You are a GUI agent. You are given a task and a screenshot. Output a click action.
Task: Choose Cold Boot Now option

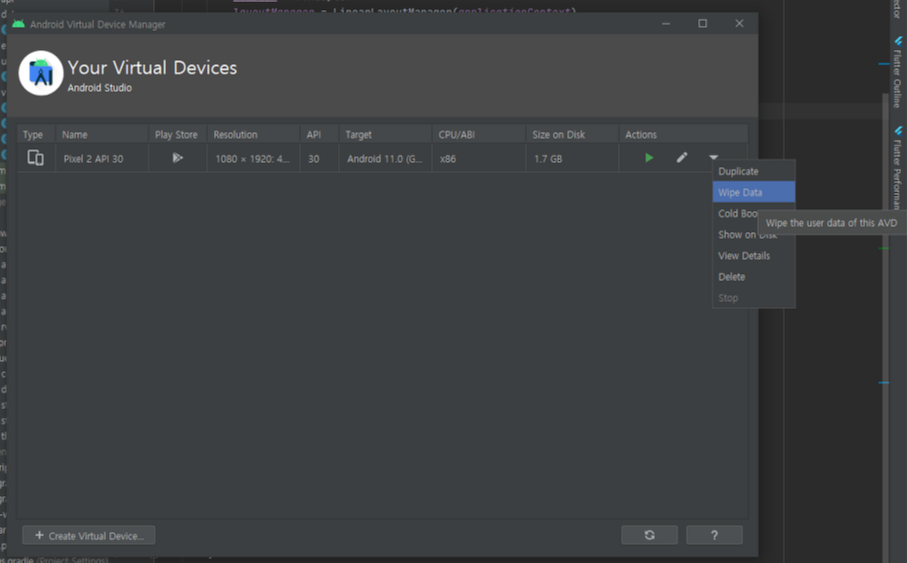[x=736, y=214]
